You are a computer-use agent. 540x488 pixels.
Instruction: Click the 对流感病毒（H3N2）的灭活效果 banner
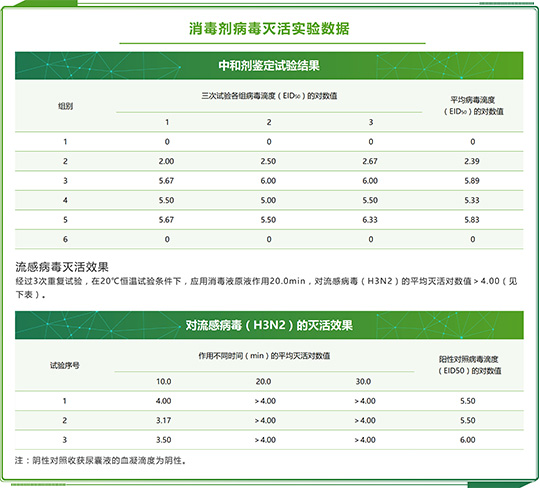(x=269, y=325)
